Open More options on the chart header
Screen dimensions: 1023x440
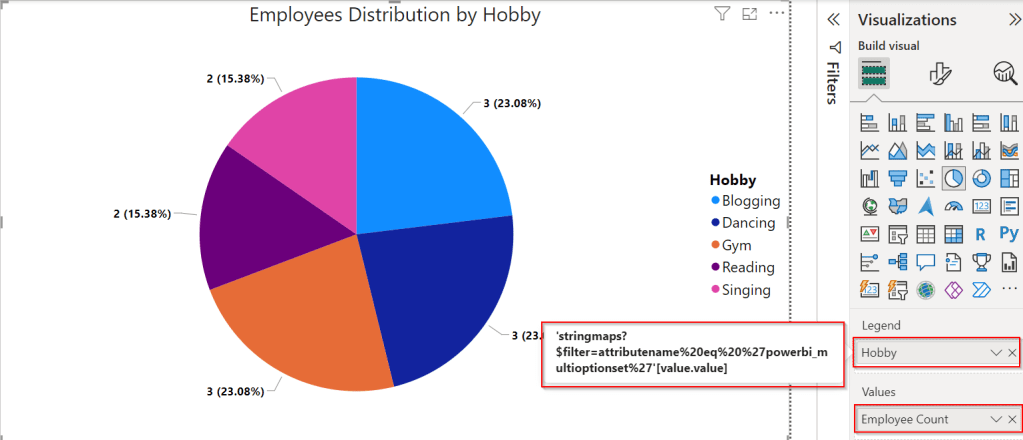coord(777,14)
